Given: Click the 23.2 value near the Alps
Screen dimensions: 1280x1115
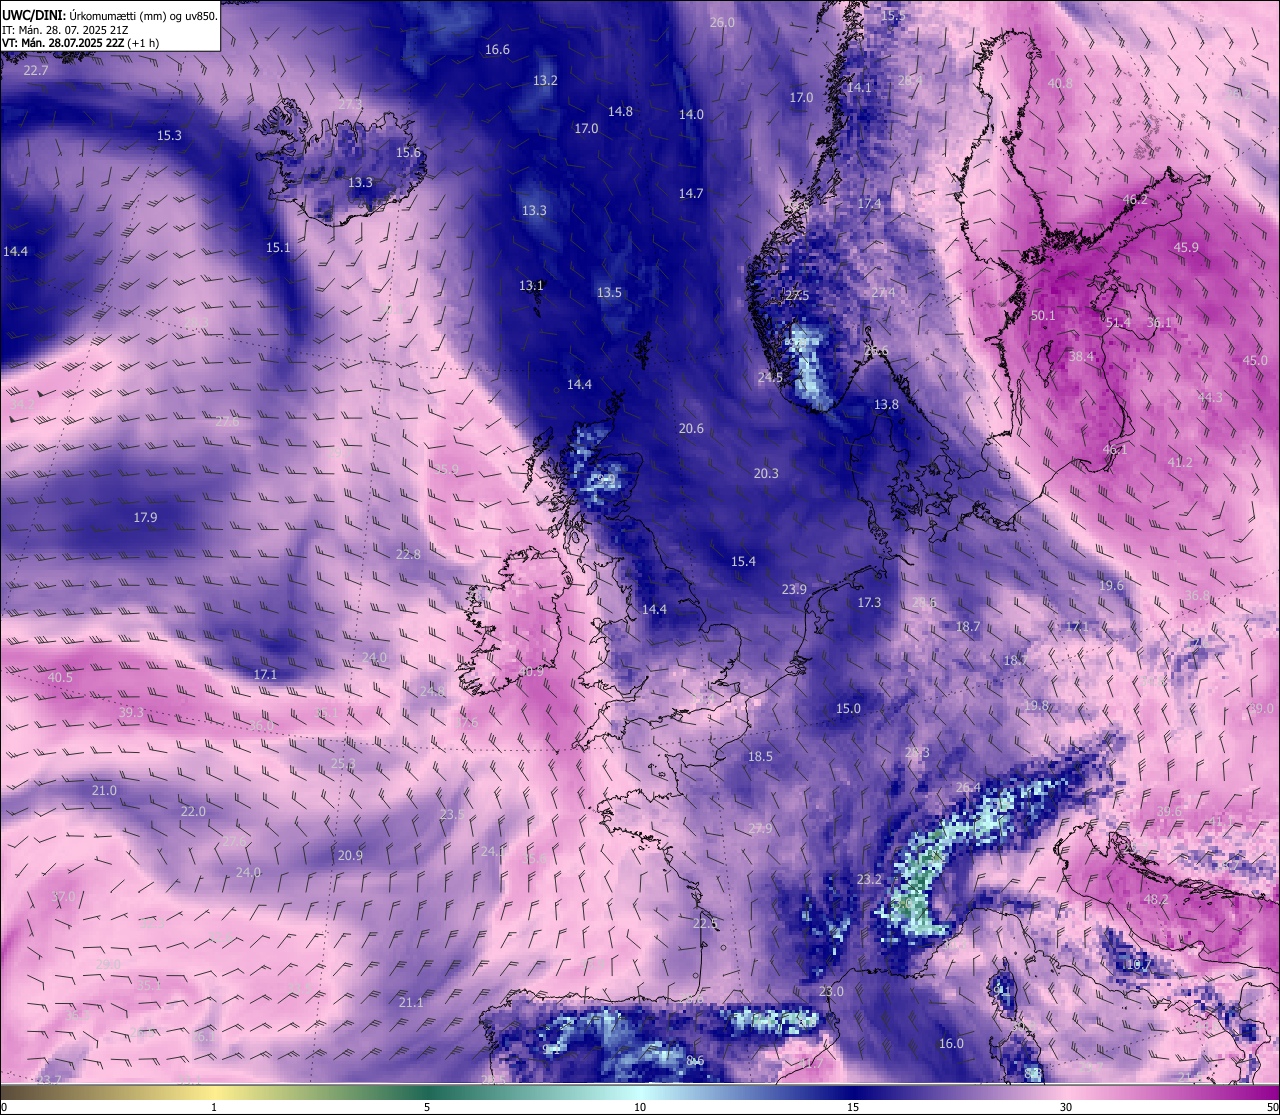Looking at the screenshot, I should tap(869, 879).
